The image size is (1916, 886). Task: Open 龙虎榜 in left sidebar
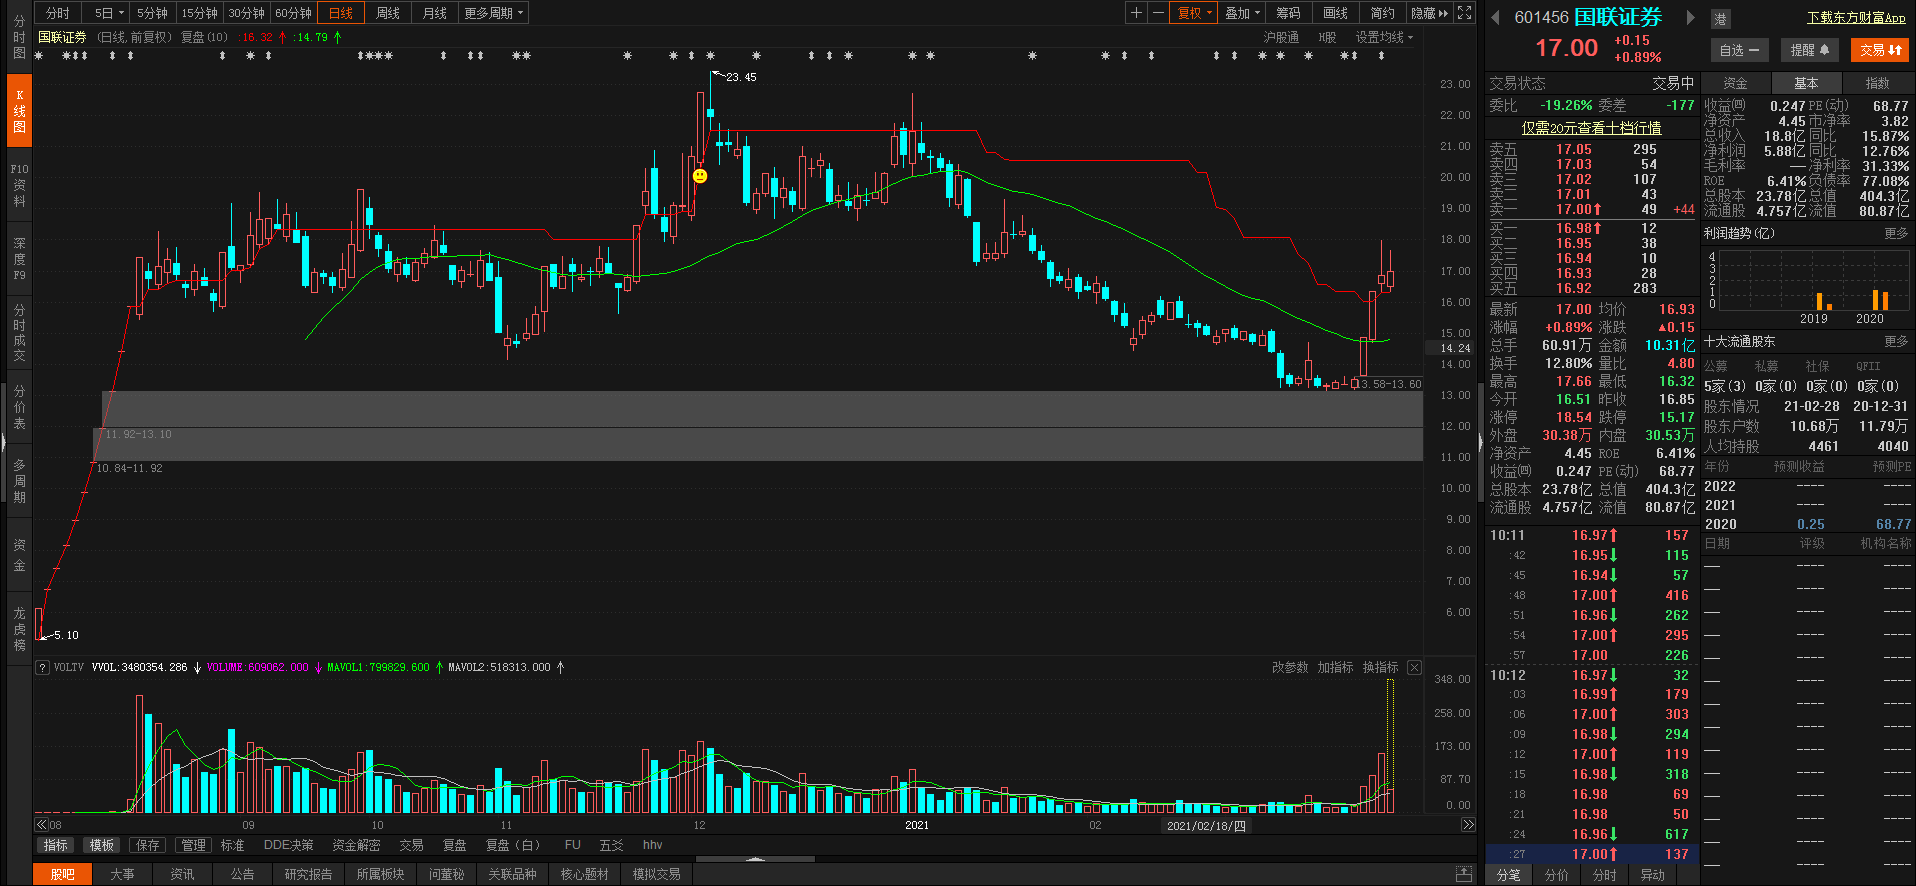click(x=19, y=629)
